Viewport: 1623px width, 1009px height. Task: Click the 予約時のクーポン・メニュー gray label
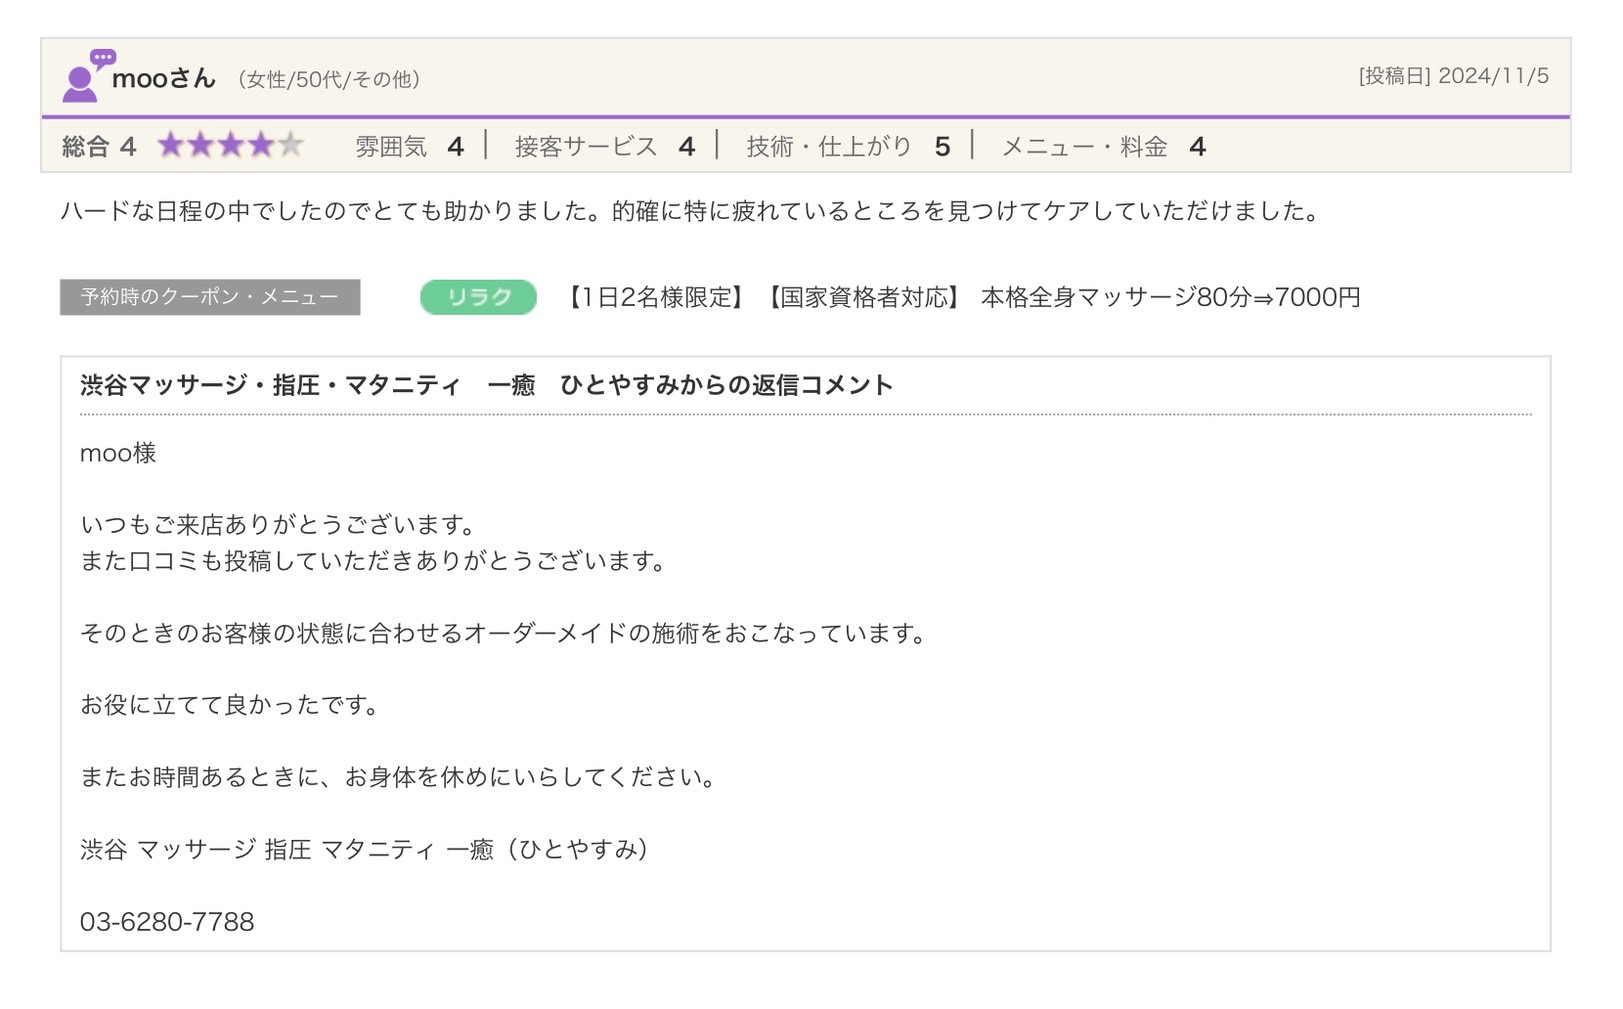pyautogui.click(x=210, y=297)
